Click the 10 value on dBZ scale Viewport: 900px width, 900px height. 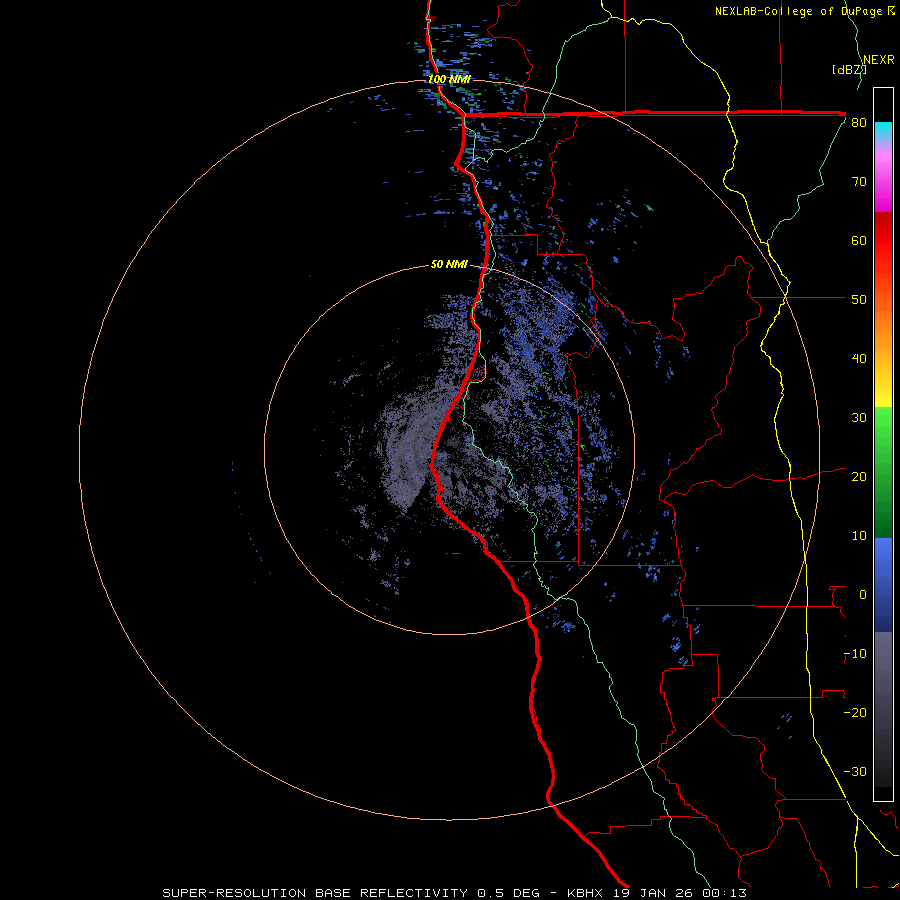(859, 536)
